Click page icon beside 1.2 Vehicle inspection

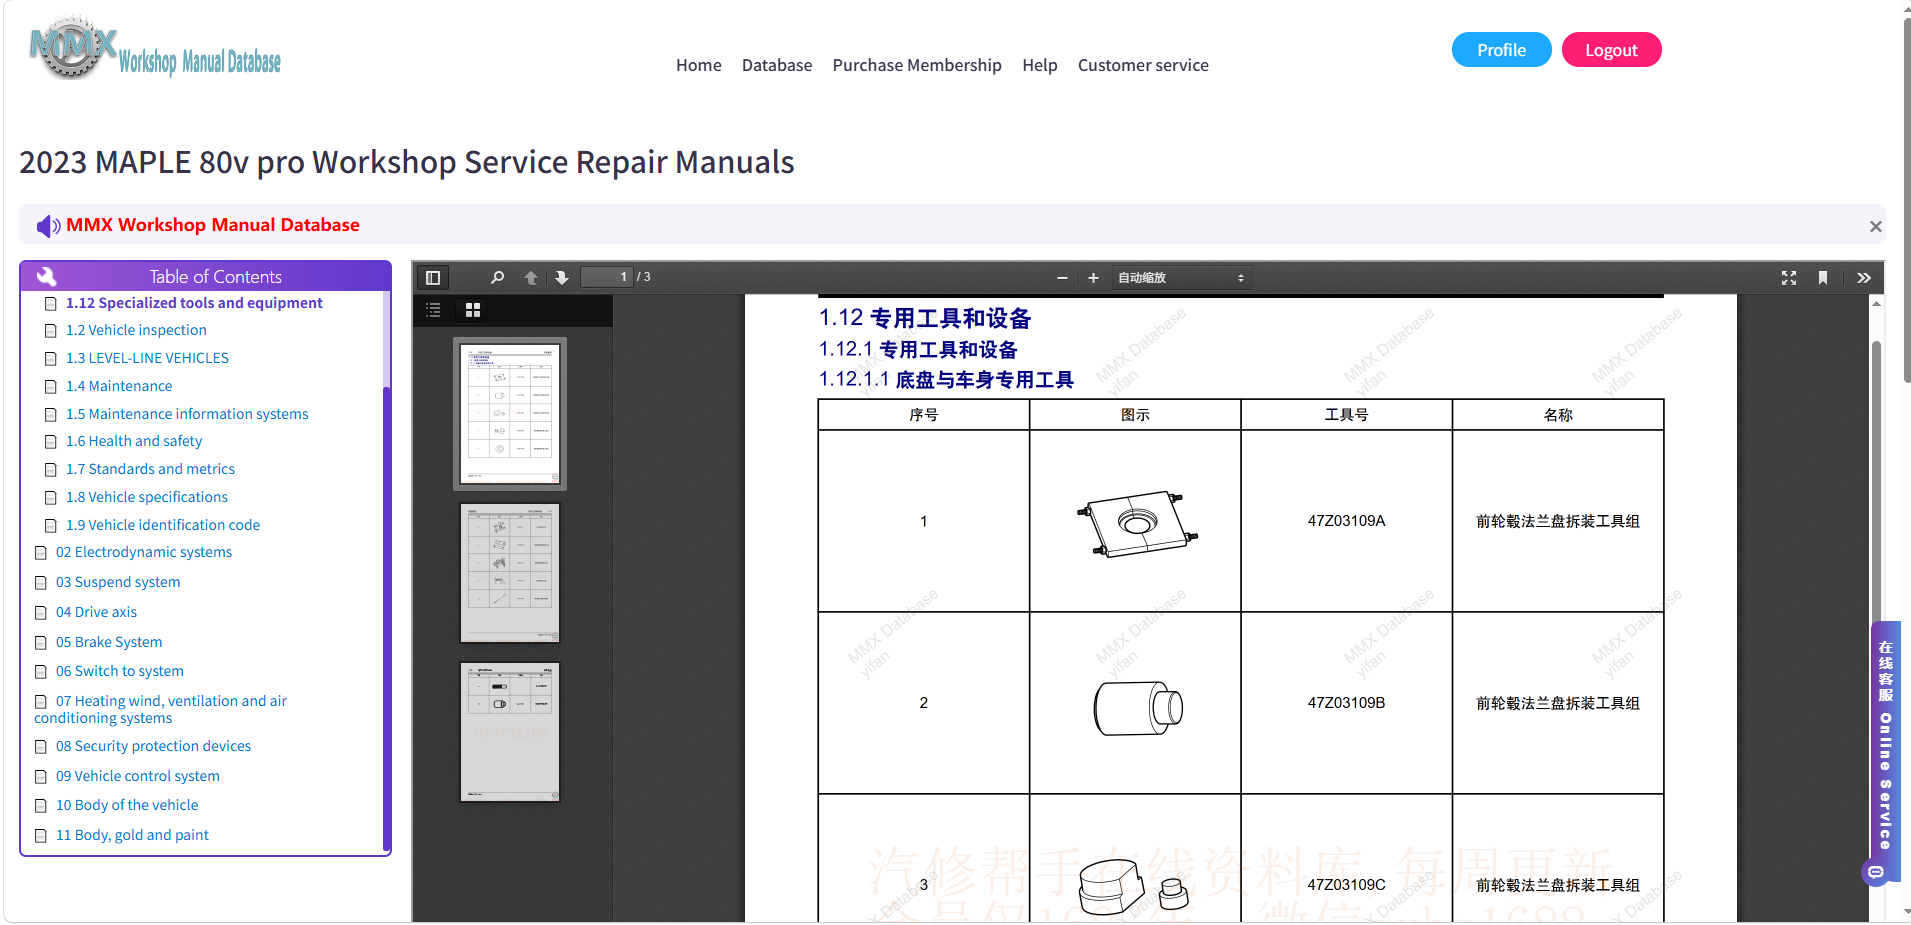(50, 331)
